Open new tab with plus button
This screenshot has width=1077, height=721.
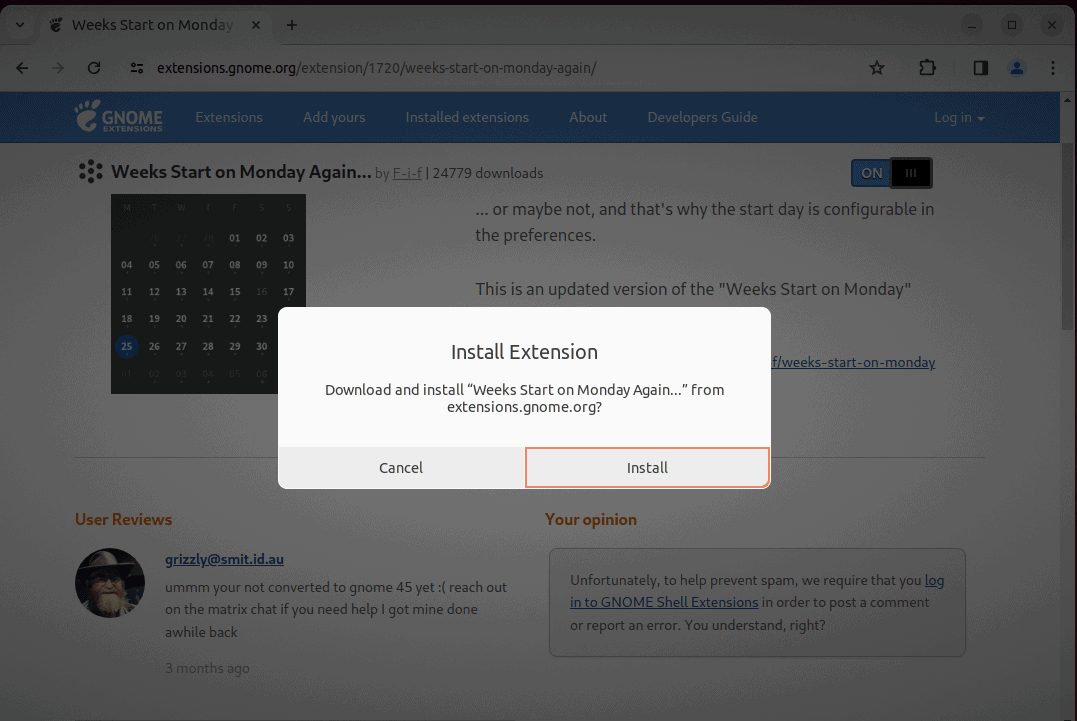pos(292,25)
